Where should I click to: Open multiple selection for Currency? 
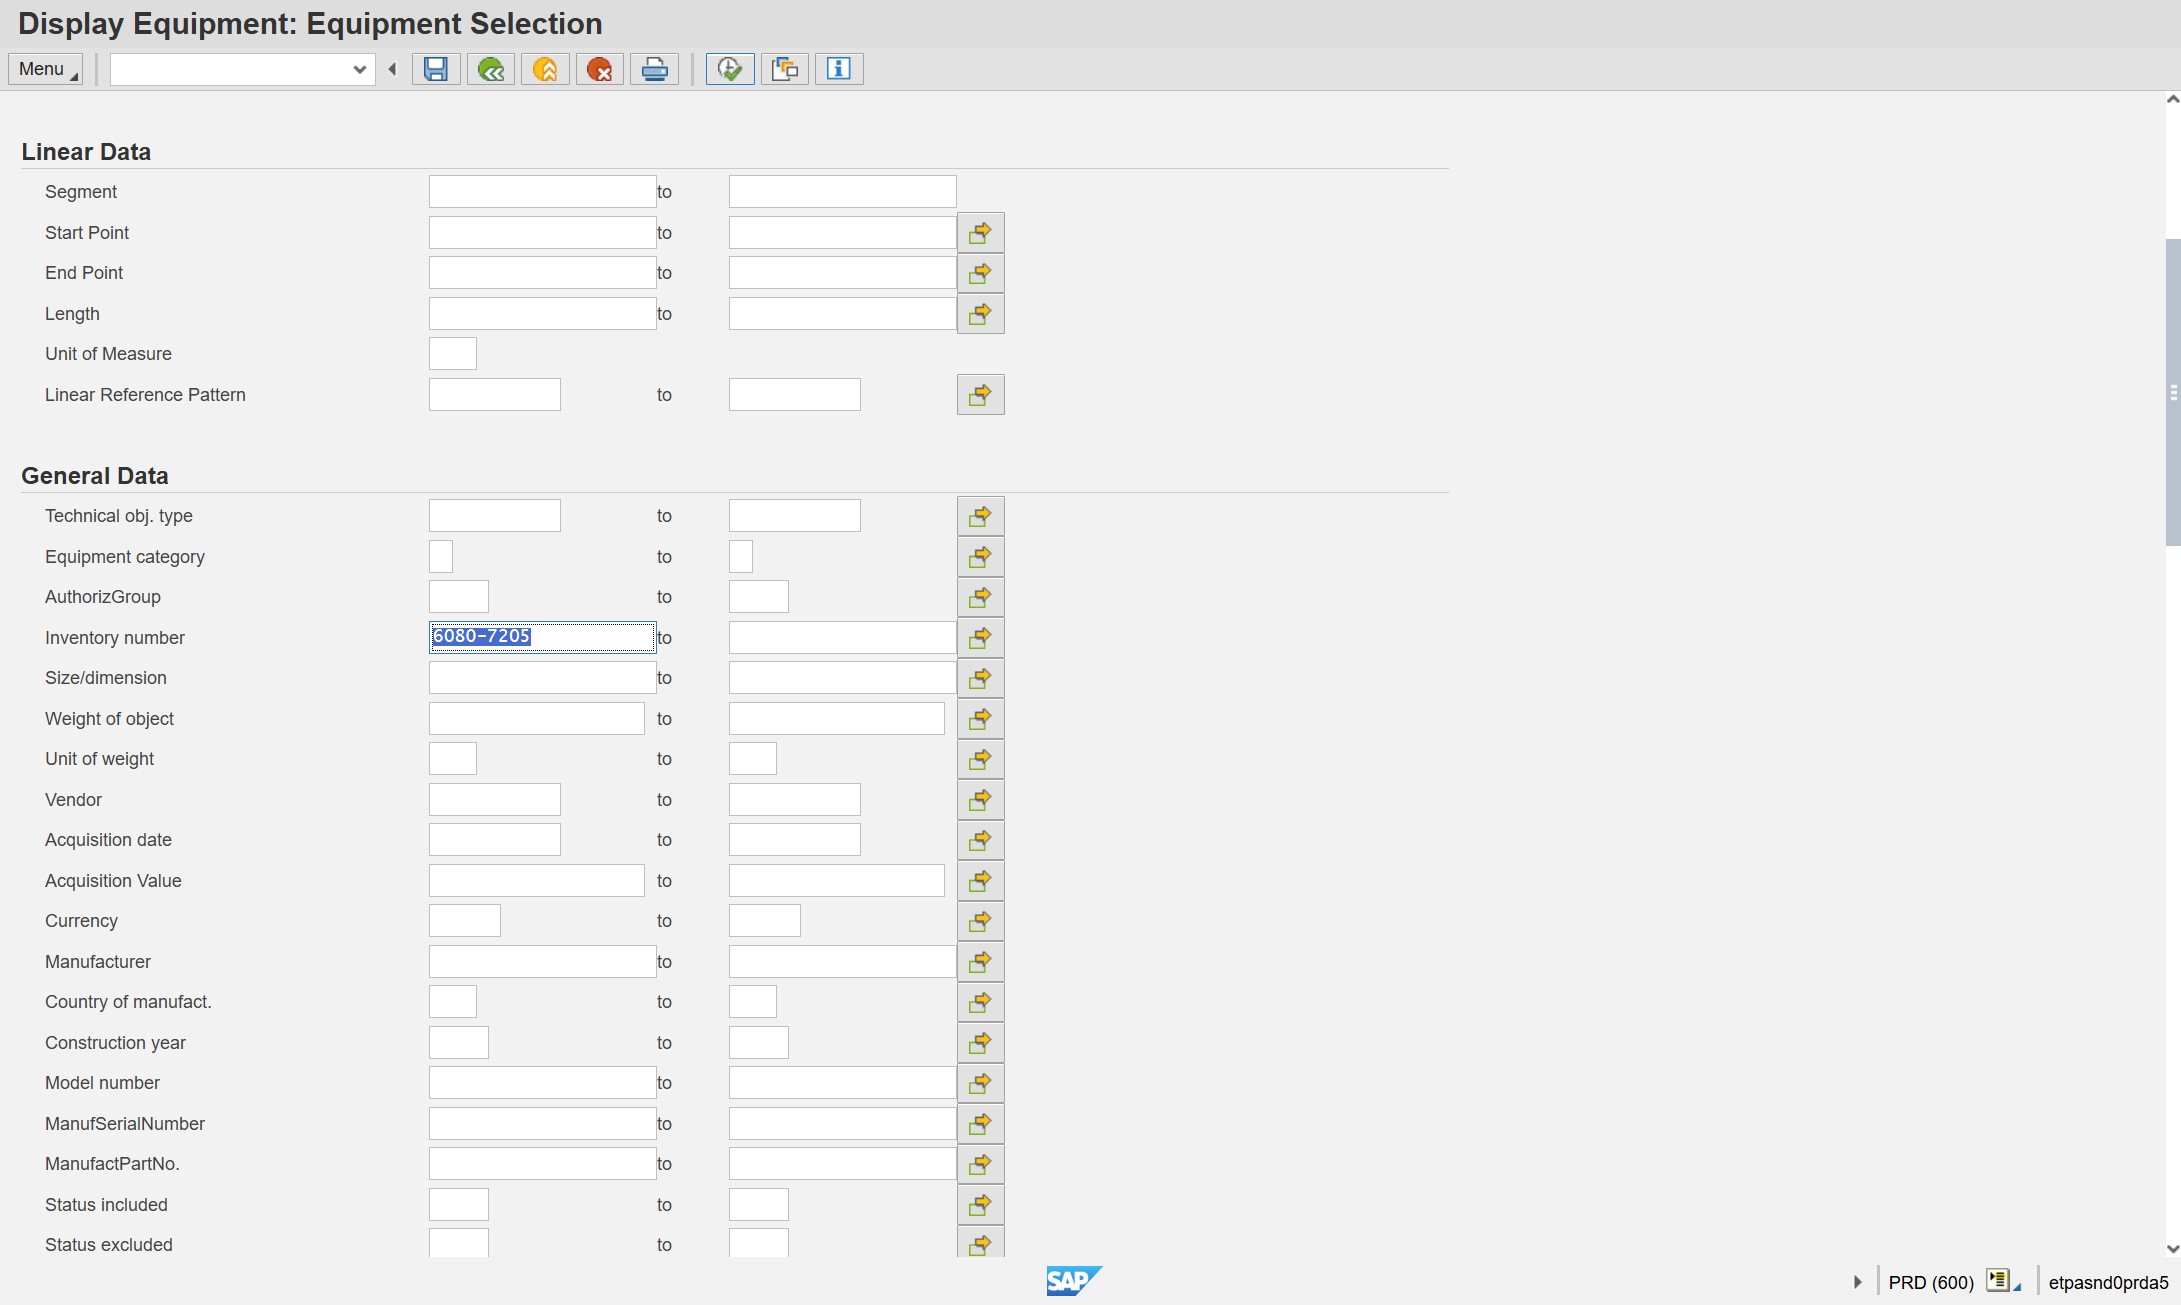[981, 921]
